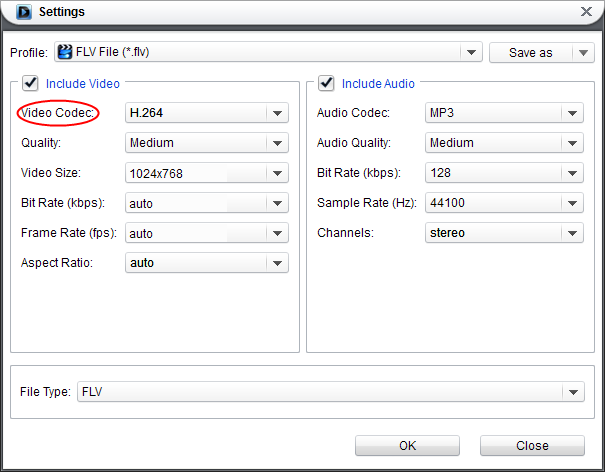Screen dimensions: 605x472
Task: Click the Aspect Ratio: label
Action: [x=57, y=263]
